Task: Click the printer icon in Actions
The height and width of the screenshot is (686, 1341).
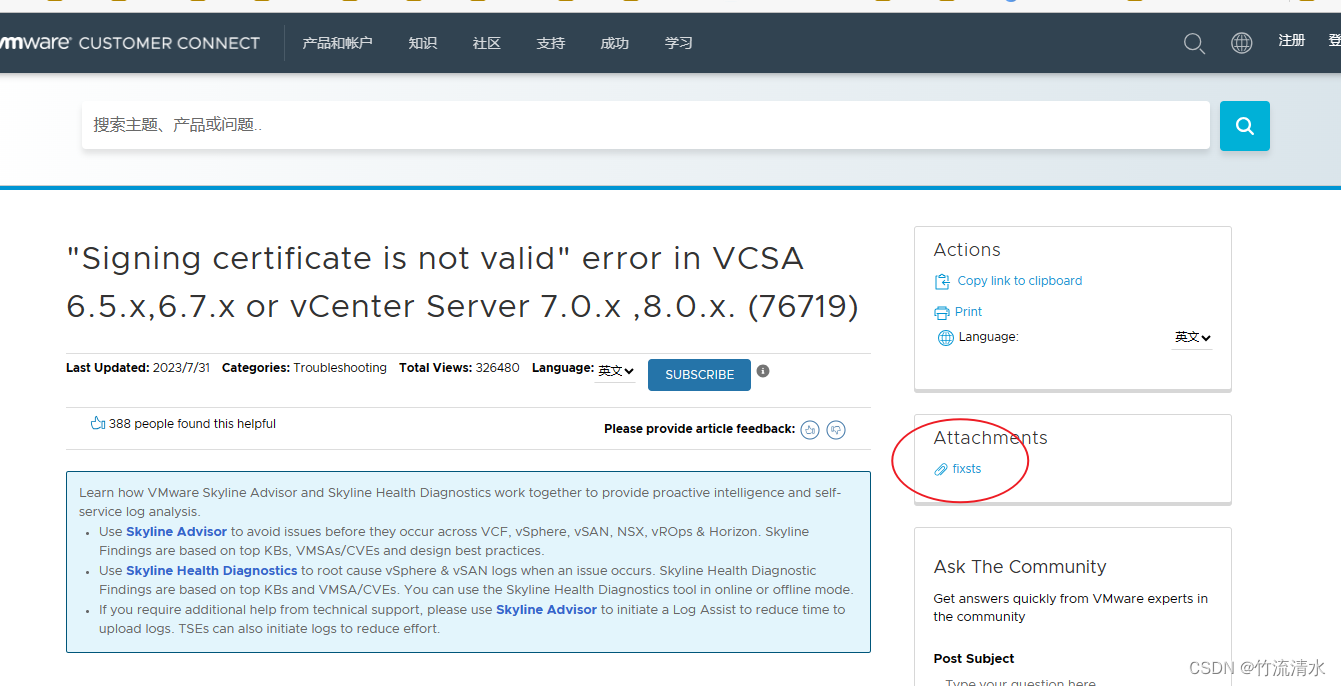Action: tap(942, 312)
